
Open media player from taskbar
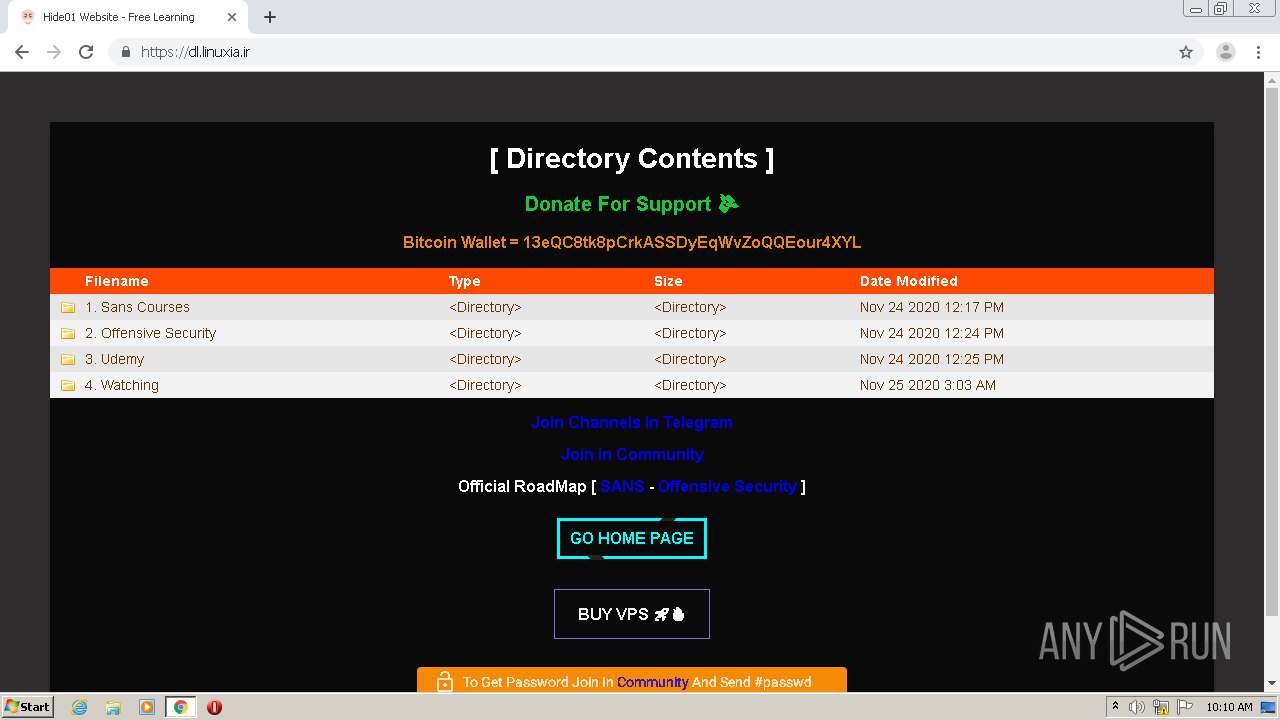pyautogui.click(x=147, y=707)
